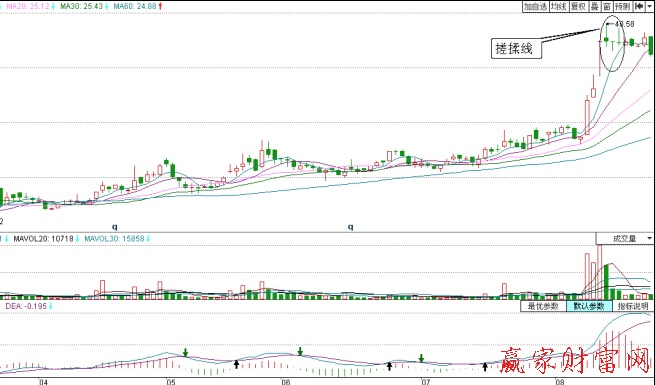Click the second q marker under price chart
Viewport: 655px width, 385px height.
click(x=350, y=227)
